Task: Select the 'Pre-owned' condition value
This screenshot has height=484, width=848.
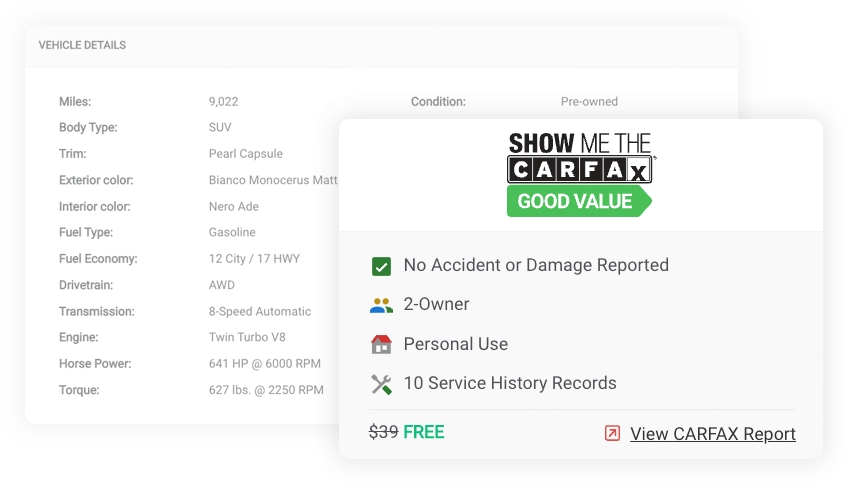Action: 589,102
